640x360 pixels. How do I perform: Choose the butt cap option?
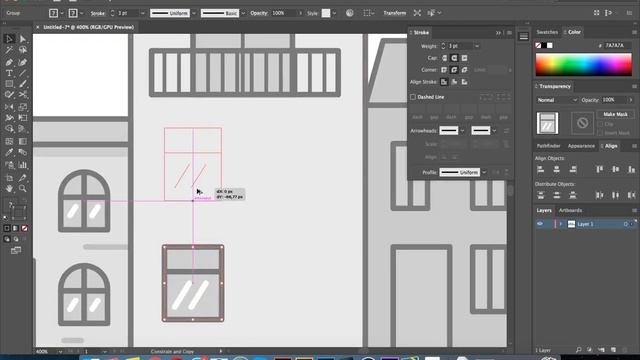(444, 58)
